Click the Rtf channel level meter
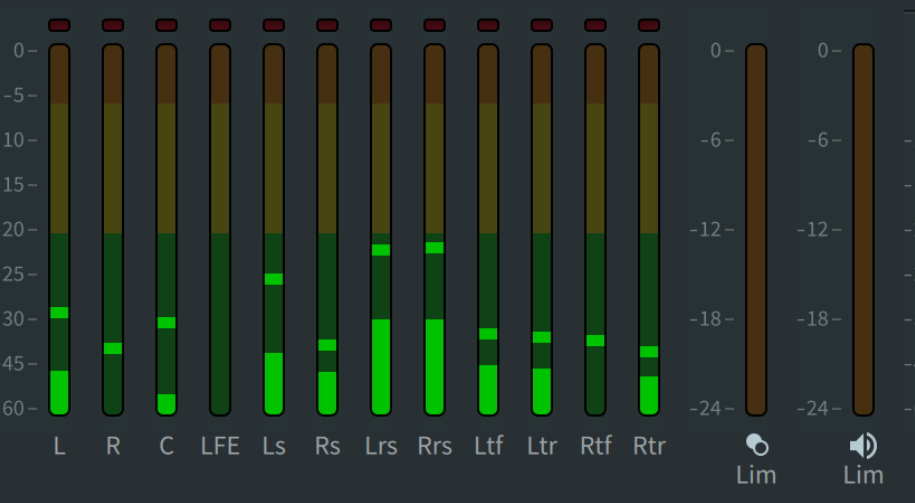Viewport: 915px width, 503px height. (595, 230)
